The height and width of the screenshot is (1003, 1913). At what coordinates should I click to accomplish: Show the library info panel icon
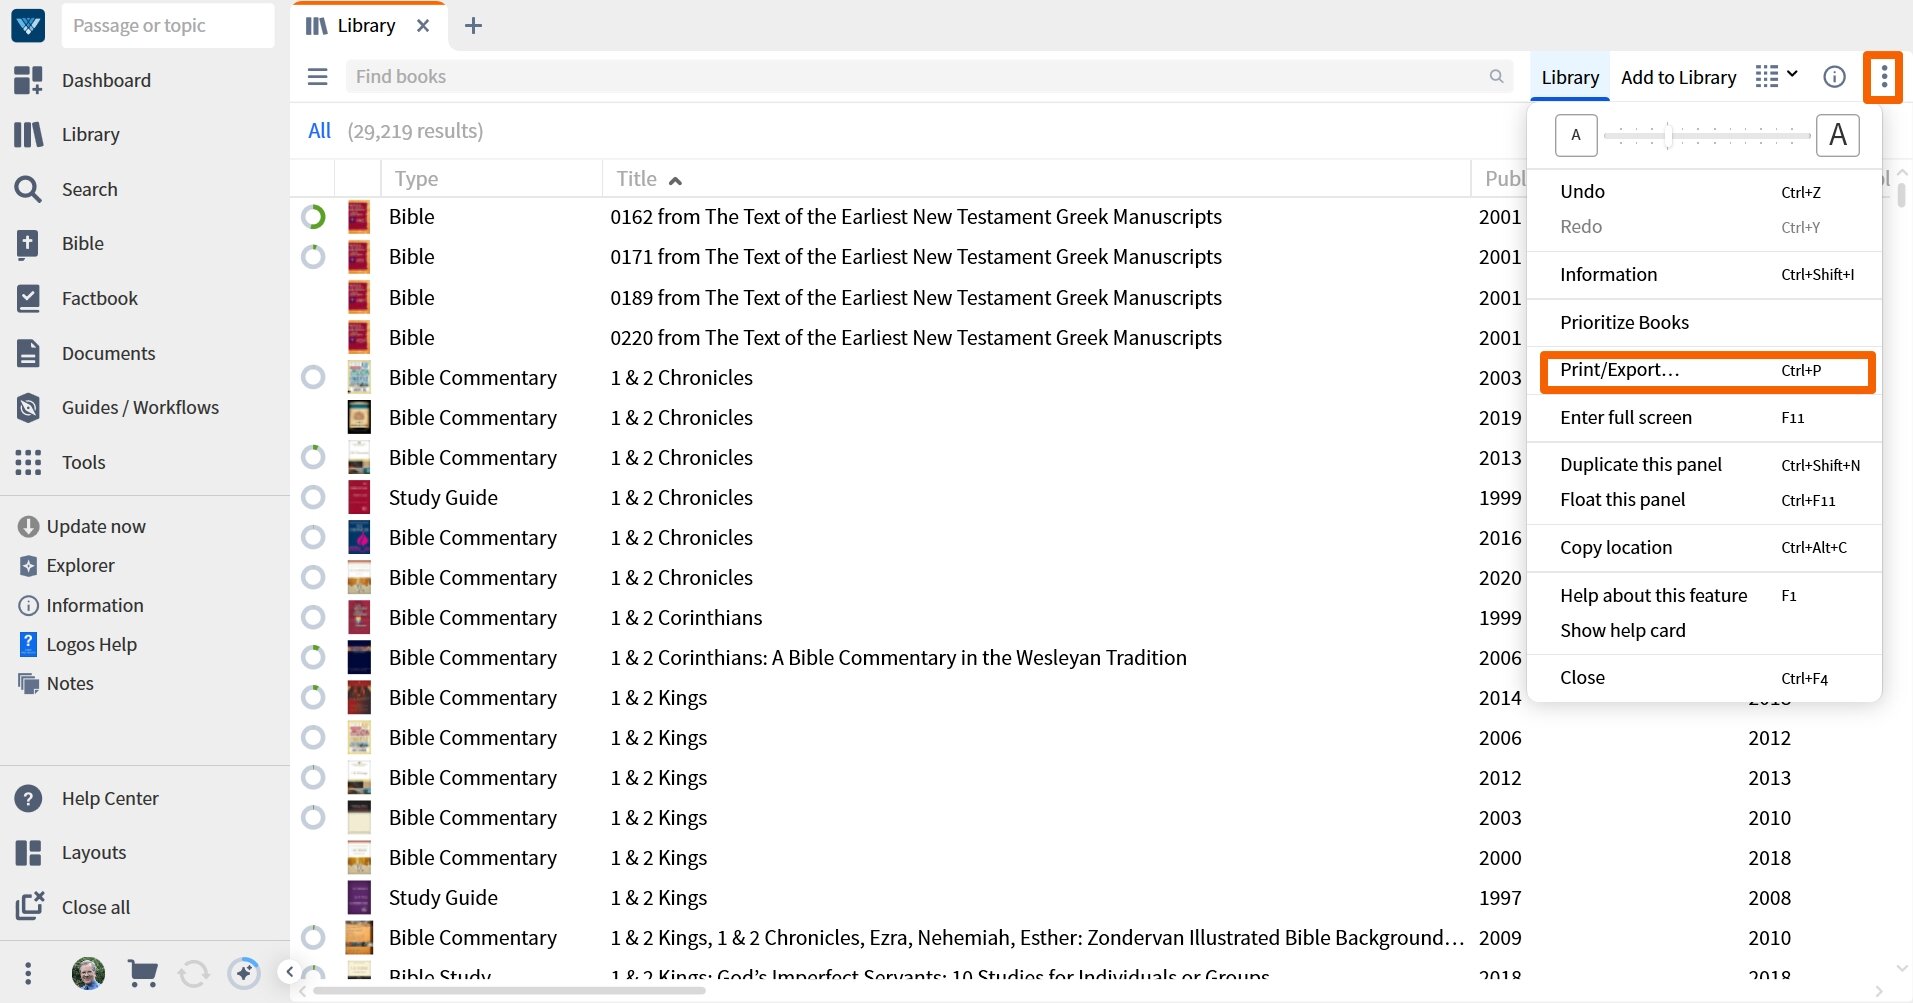tap(1834, 76)
